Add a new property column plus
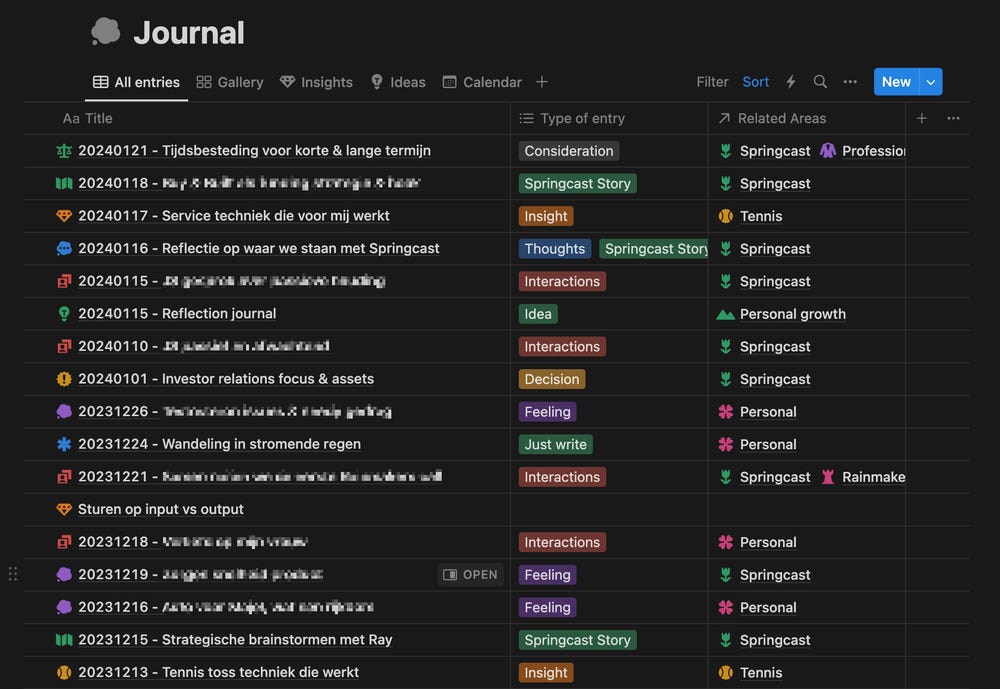This screenshot has width=1000, height=689. click(922, 118)
